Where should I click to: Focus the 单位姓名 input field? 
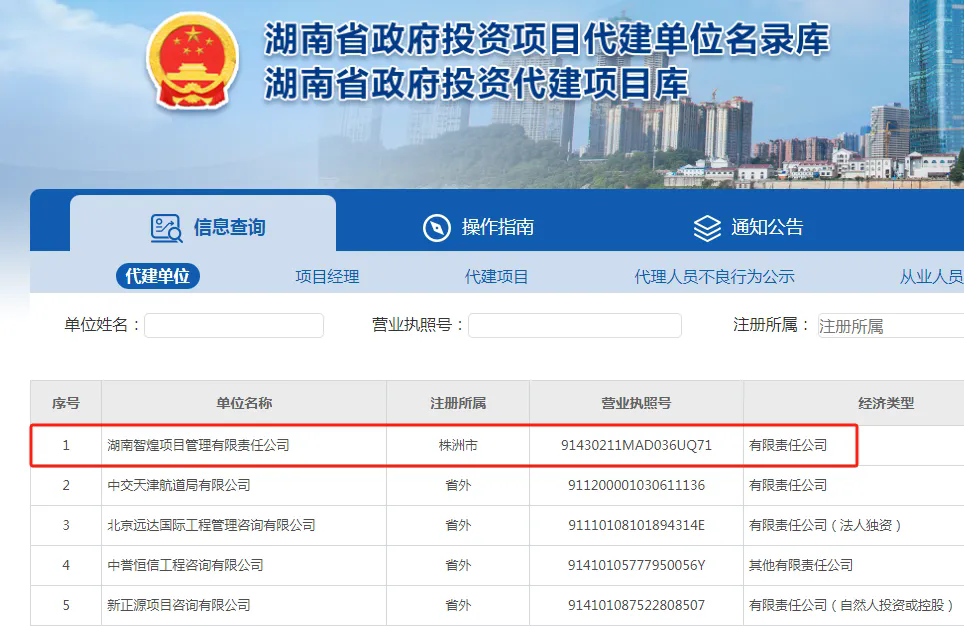(234, 326)
